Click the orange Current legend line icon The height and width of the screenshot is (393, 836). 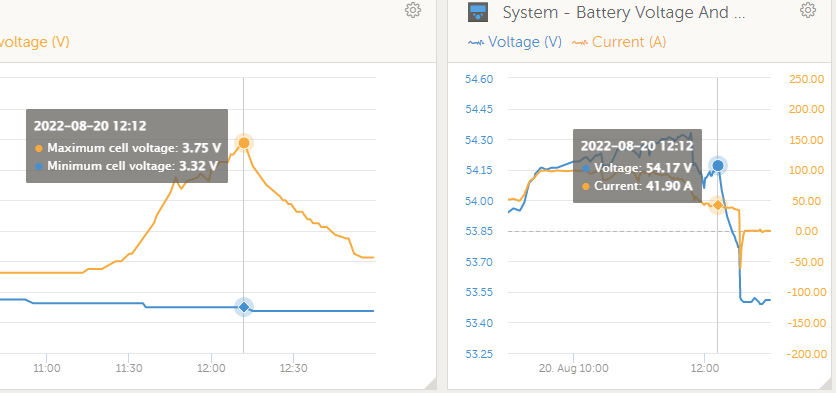(x=580, y=43)
